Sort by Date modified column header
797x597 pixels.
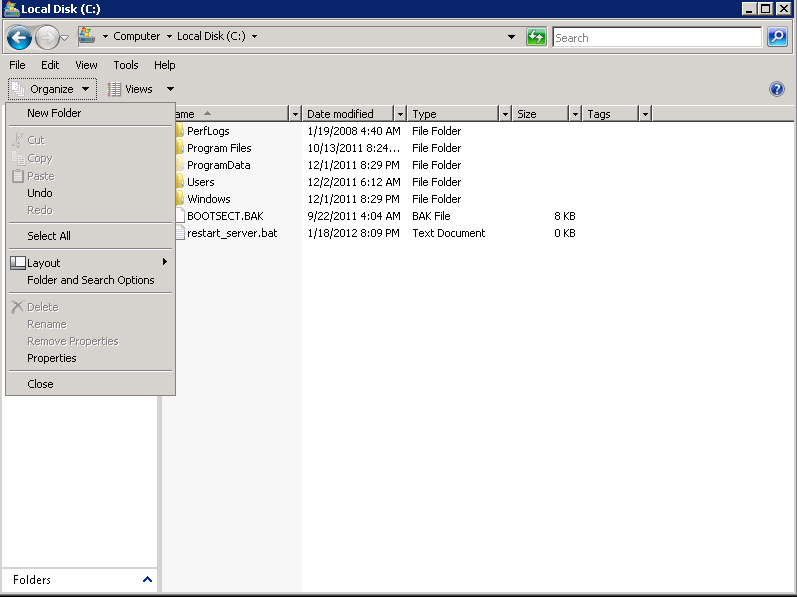348,114
